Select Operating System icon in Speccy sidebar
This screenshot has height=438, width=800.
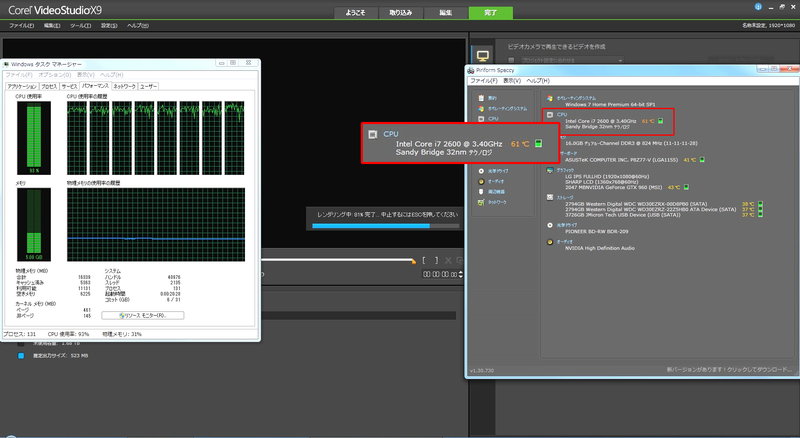(x=481, y=108)
